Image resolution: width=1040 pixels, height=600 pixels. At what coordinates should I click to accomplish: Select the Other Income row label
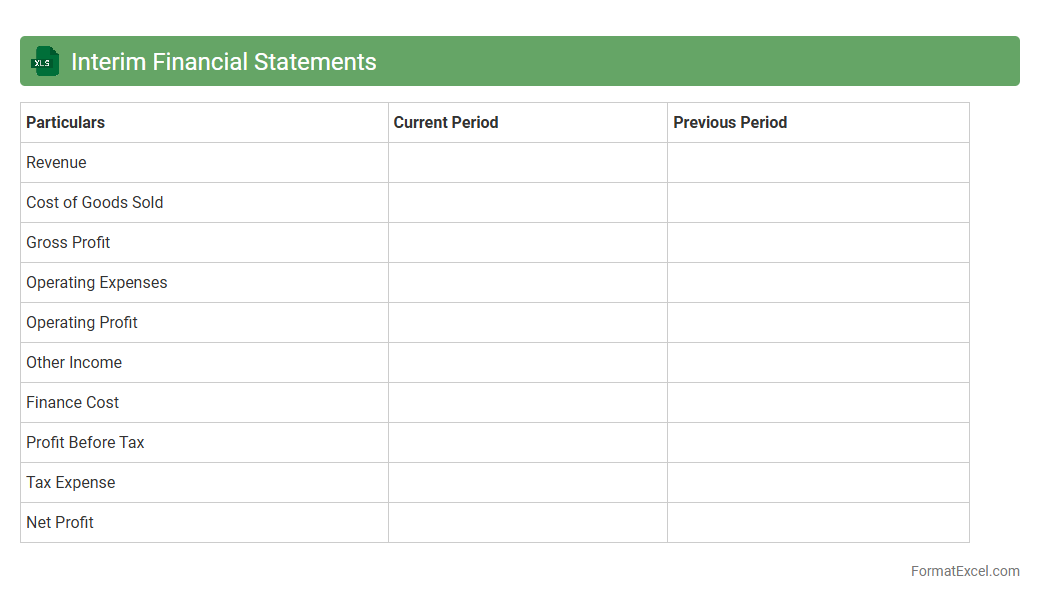click(x=74, y=363)
